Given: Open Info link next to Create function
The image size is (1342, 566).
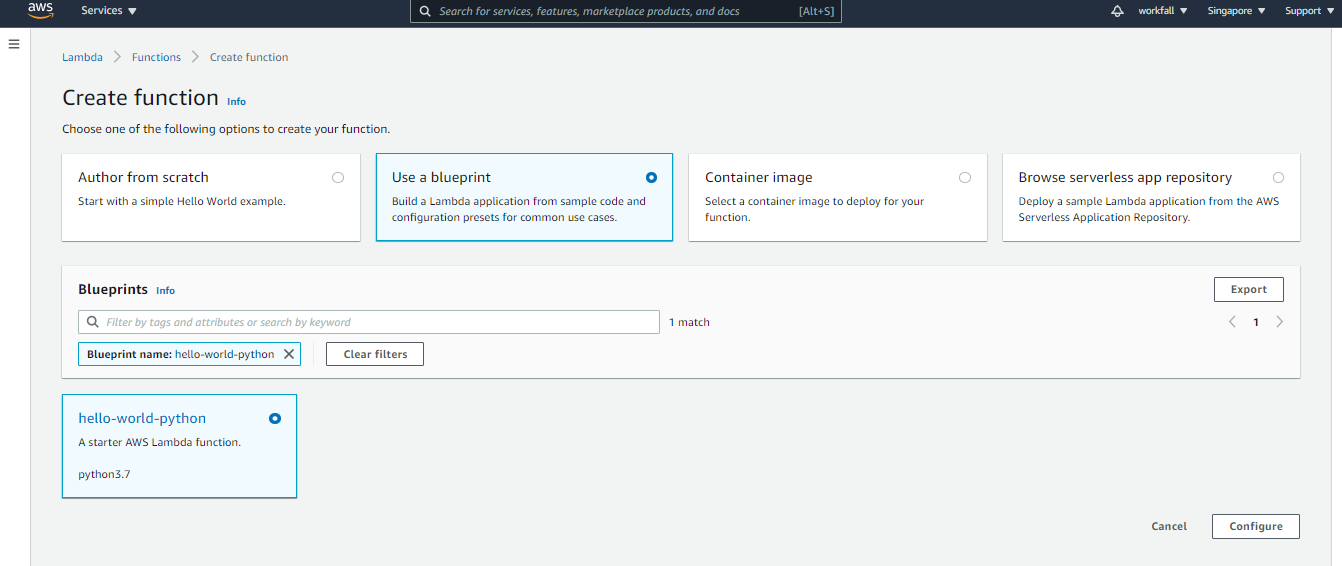Looking at the screenshot, I should pos(236,102).
